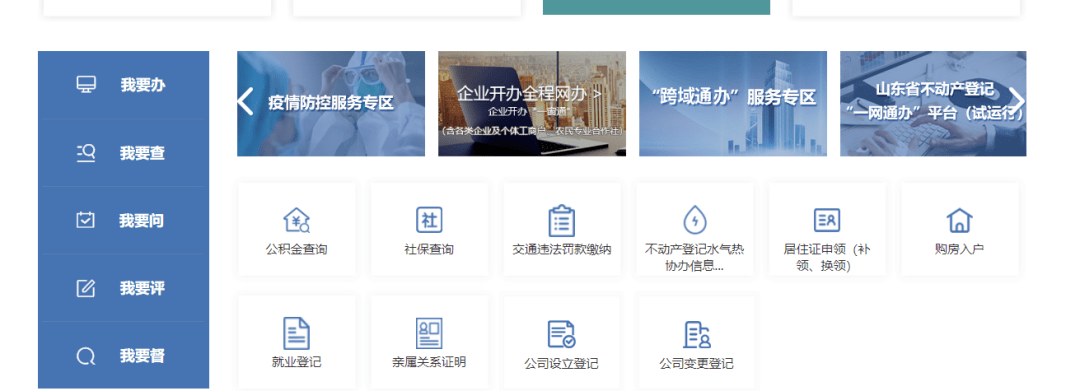Click the 居住证申领 ID card icon

[x=827, y=220]
